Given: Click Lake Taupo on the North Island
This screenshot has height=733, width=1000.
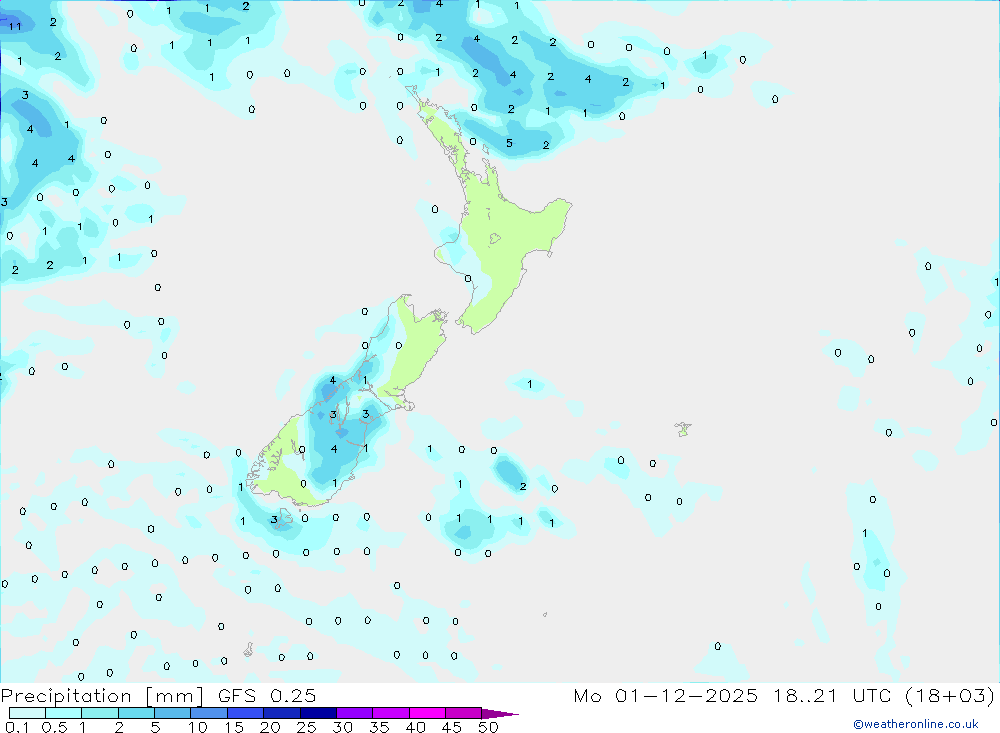Looking at the screenshot, I should point(495,239).
